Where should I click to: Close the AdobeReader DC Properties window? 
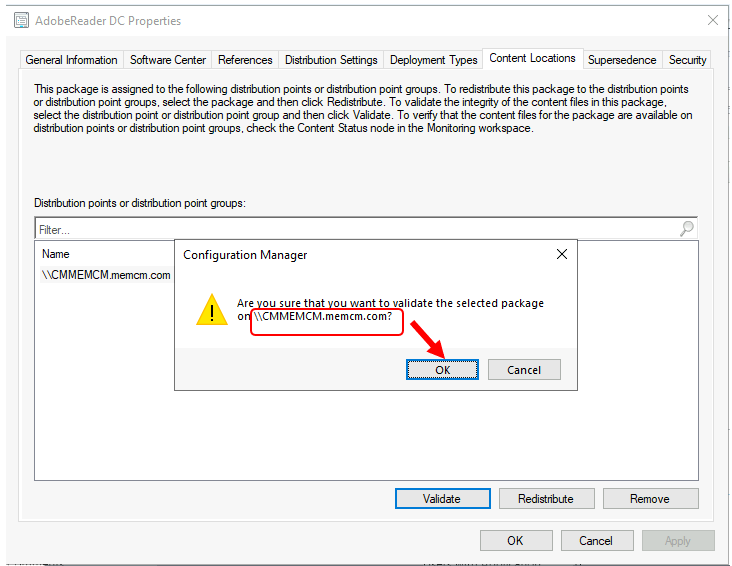tap(713, 20)
